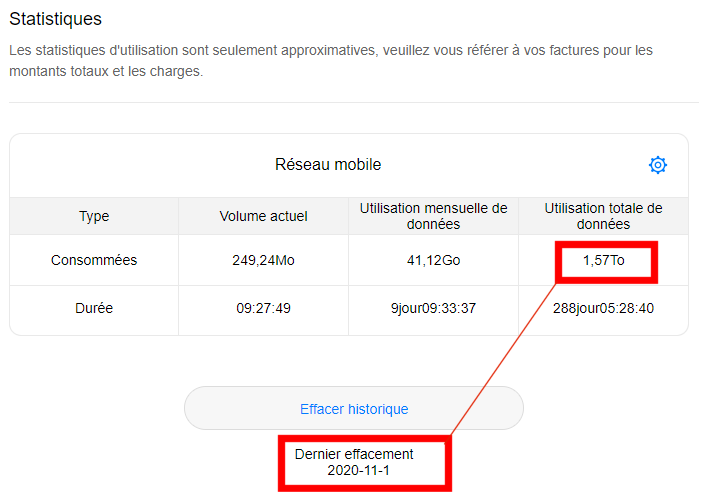
Task: Click the Utilisation totale de données header
Action: click(x=603, y=216)
